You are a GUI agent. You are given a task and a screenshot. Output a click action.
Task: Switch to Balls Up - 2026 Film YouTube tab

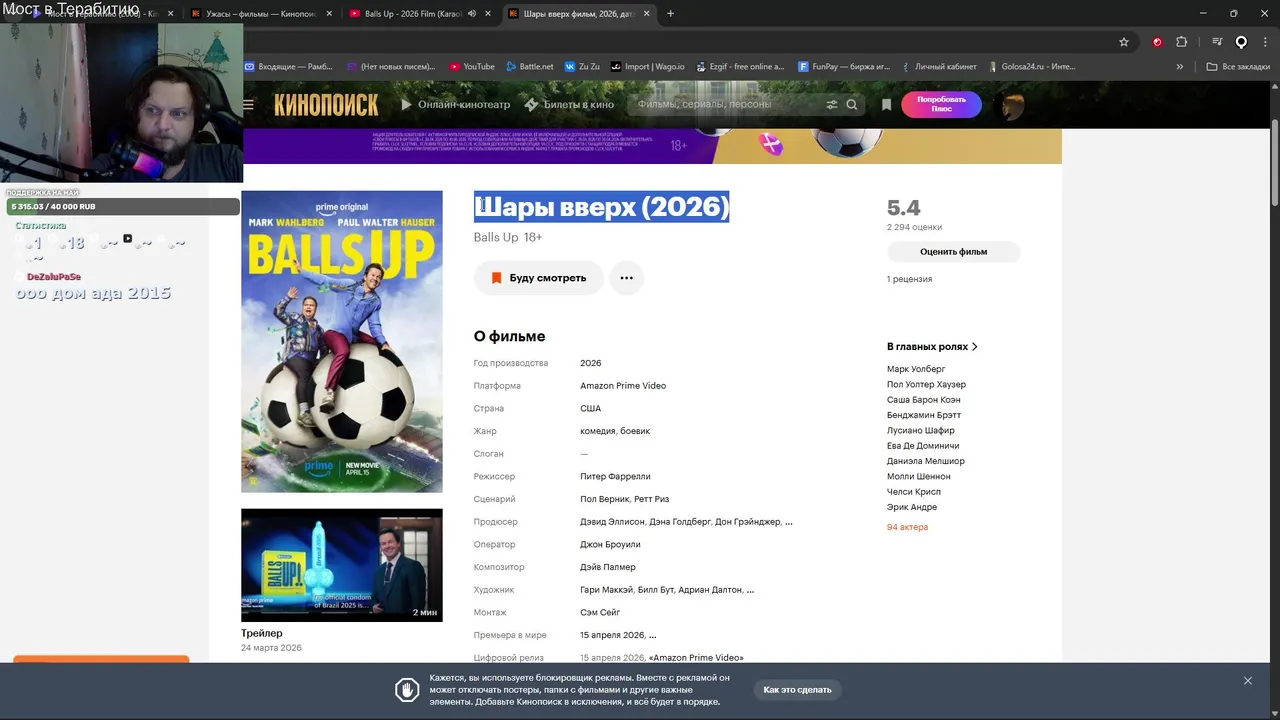404,14
